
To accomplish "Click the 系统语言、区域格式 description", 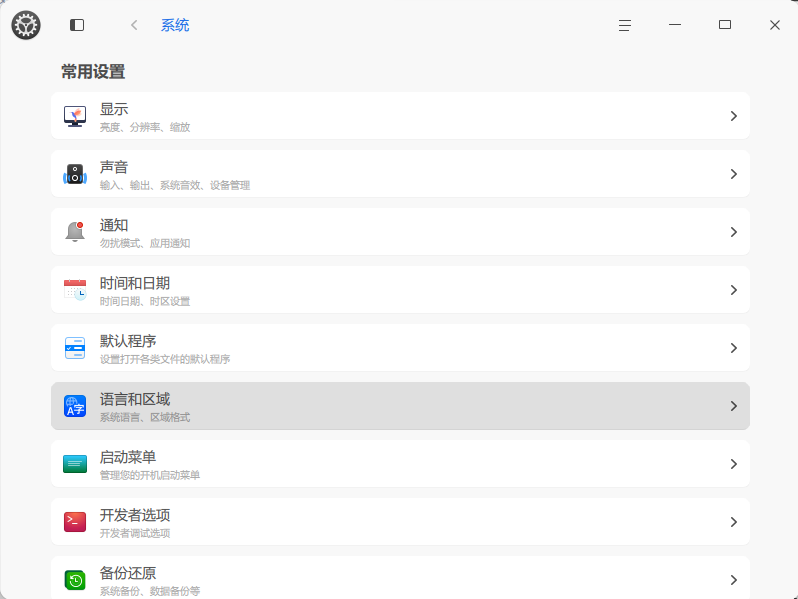I will [145, 417].
